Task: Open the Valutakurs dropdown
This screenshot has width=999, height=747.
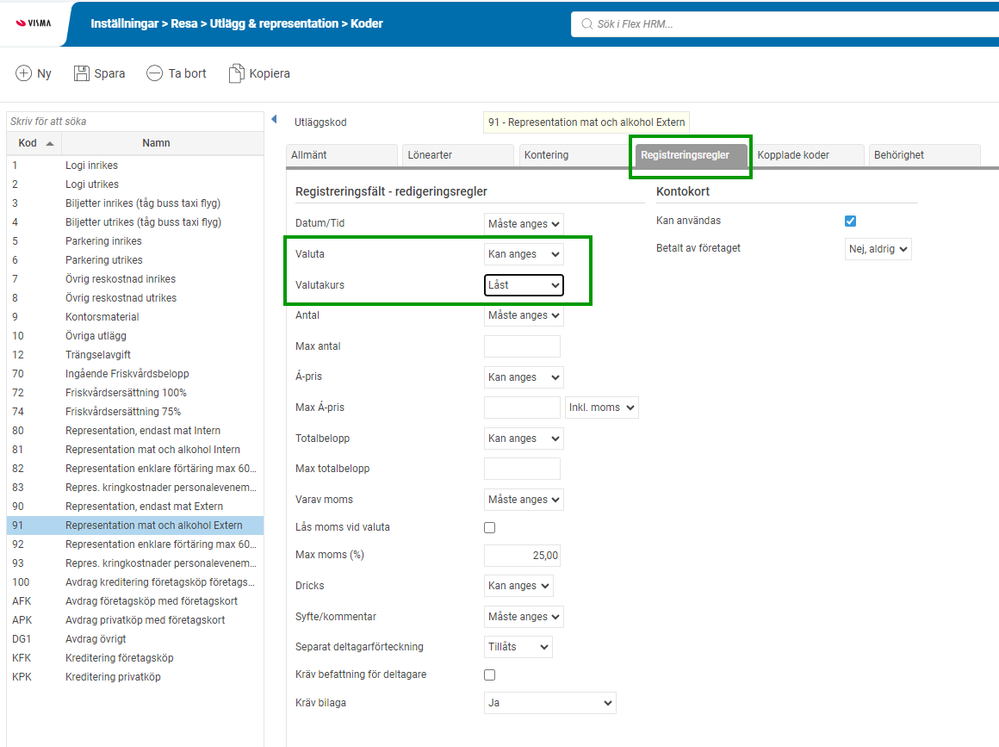Action: pos(524,285)
